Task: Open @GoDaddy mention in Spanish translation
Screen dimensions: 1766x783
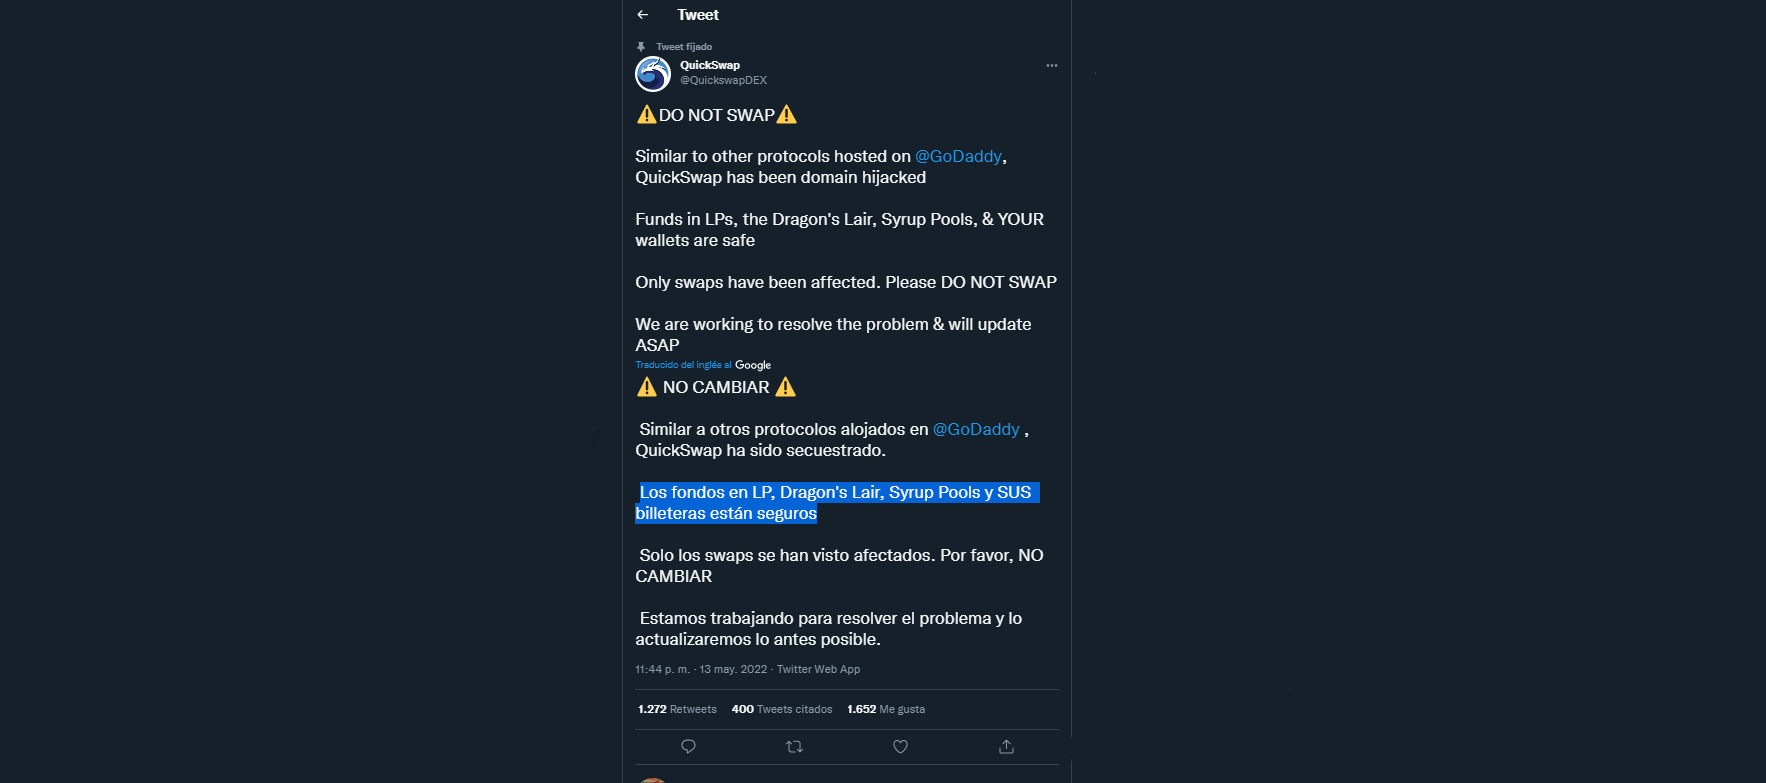Action: [x=976, y=429]
